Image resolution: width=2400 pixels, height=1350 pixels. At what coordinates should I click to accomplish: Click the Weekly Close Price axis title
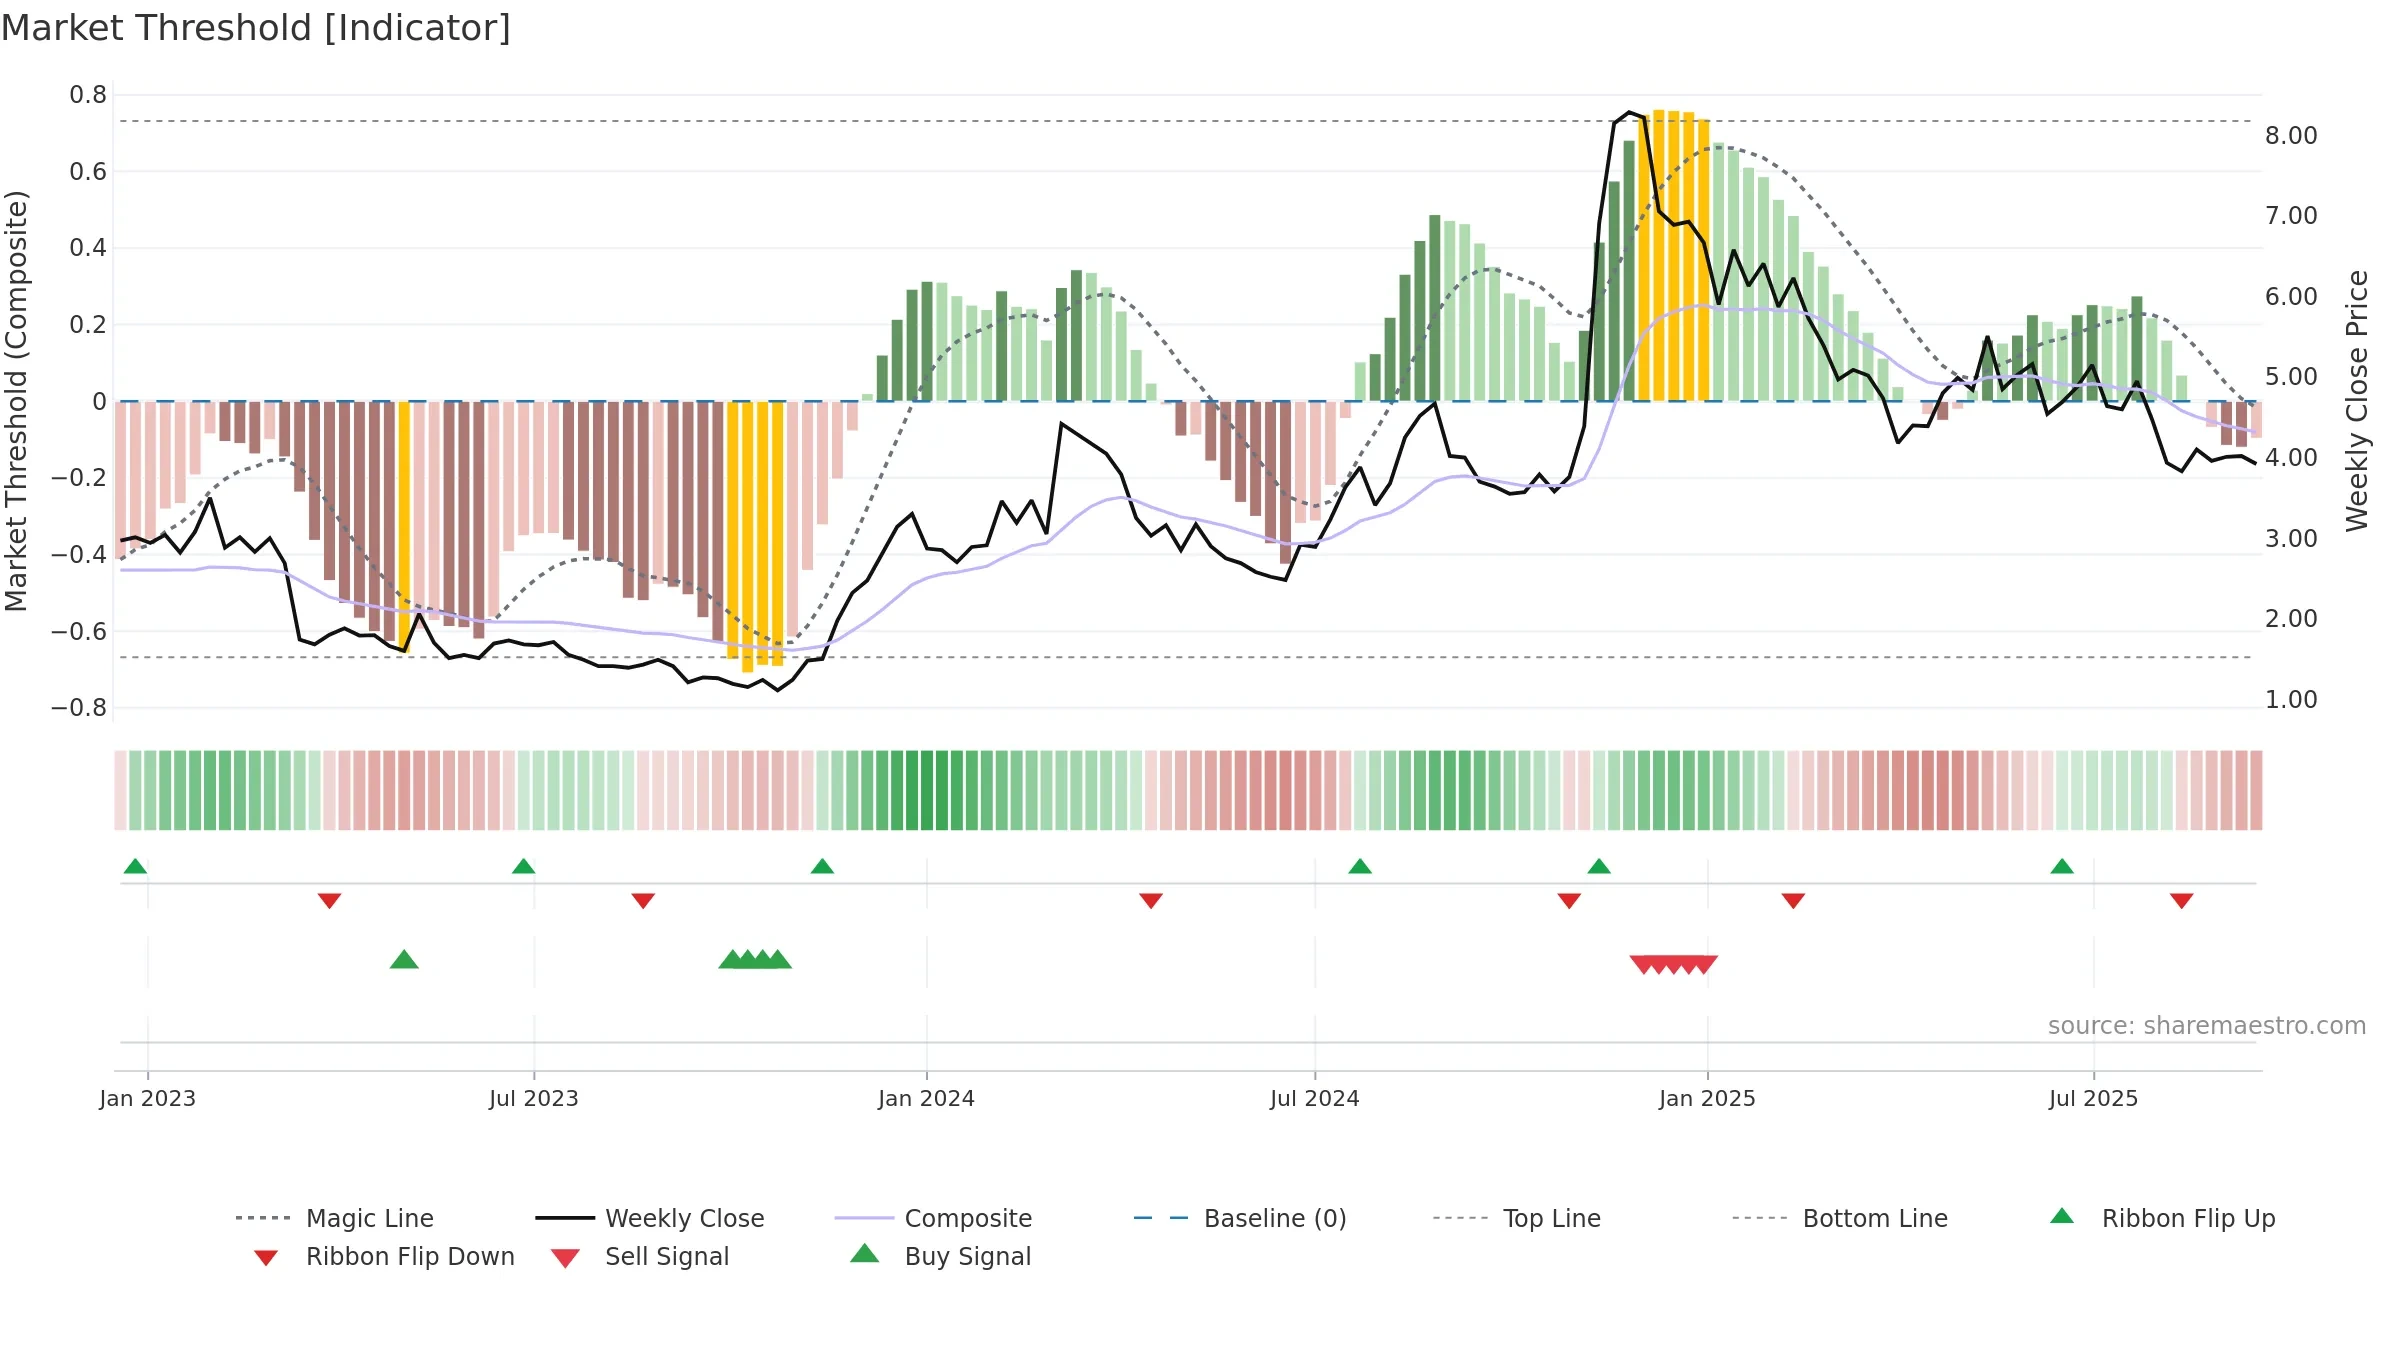pos(2357,401)
